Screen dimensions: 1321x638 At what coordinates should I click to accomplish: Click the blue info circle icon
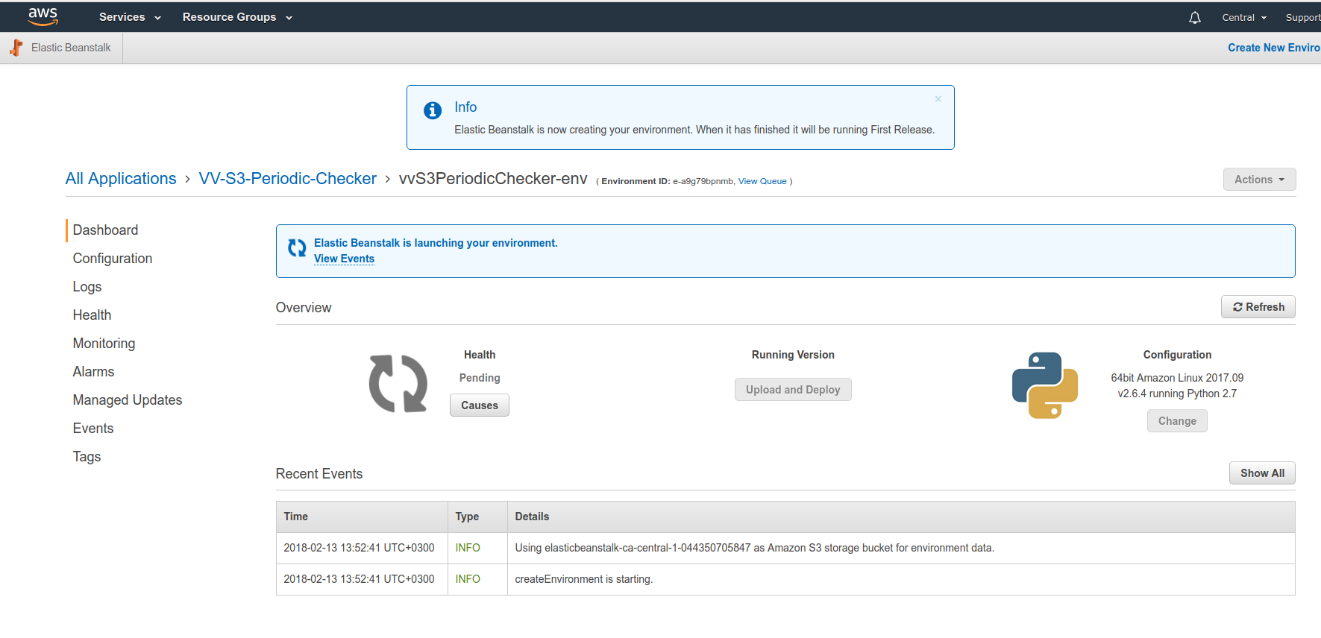432,110
